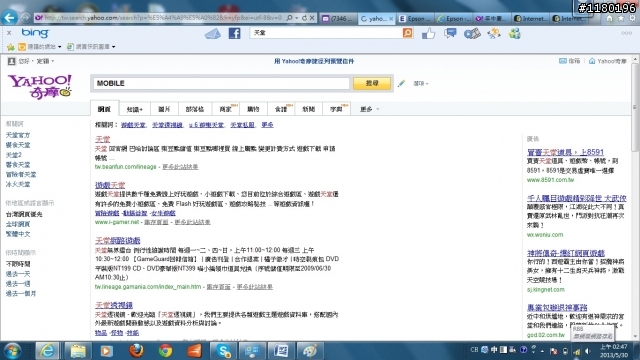Open Skype from the taskbar
The height and width of the screenshot is (360, 640).
(223, 351)
